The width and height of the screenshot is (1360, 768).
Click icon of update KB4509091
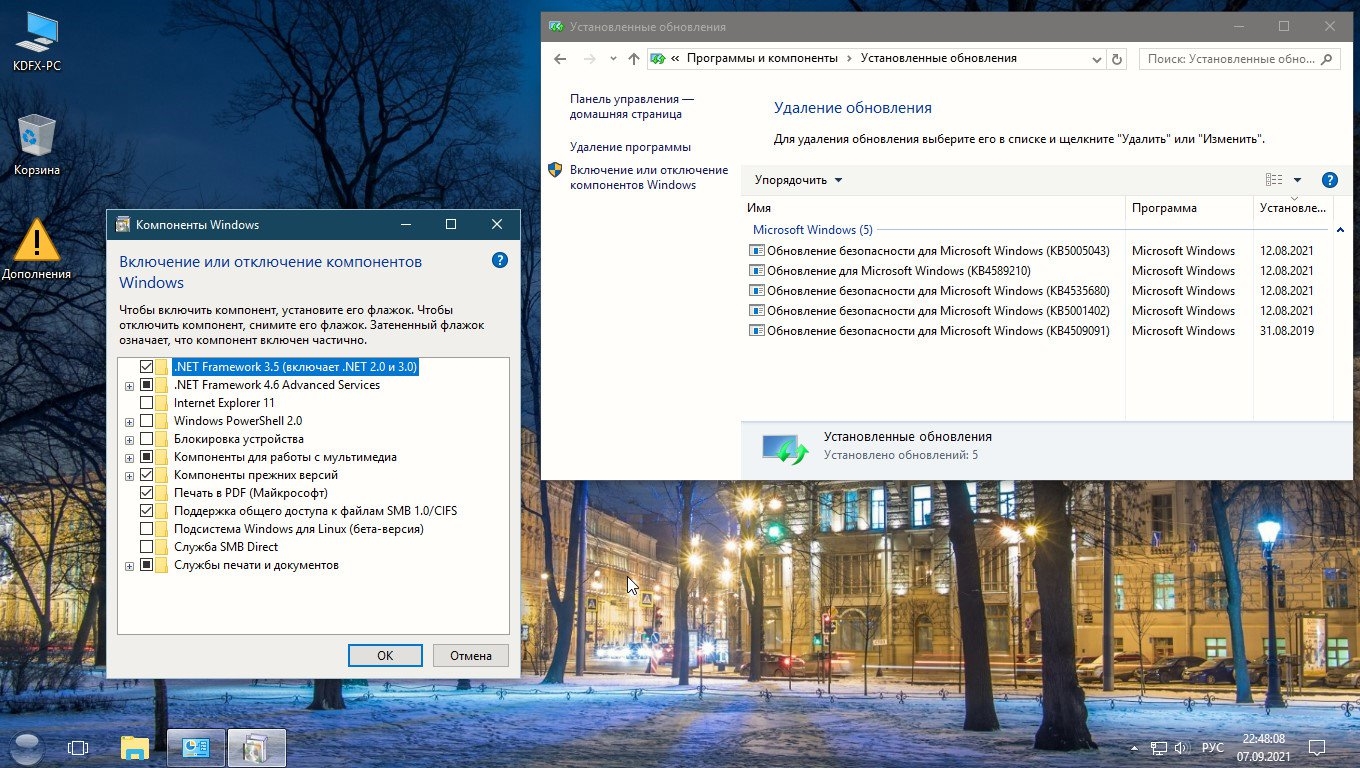756,331
